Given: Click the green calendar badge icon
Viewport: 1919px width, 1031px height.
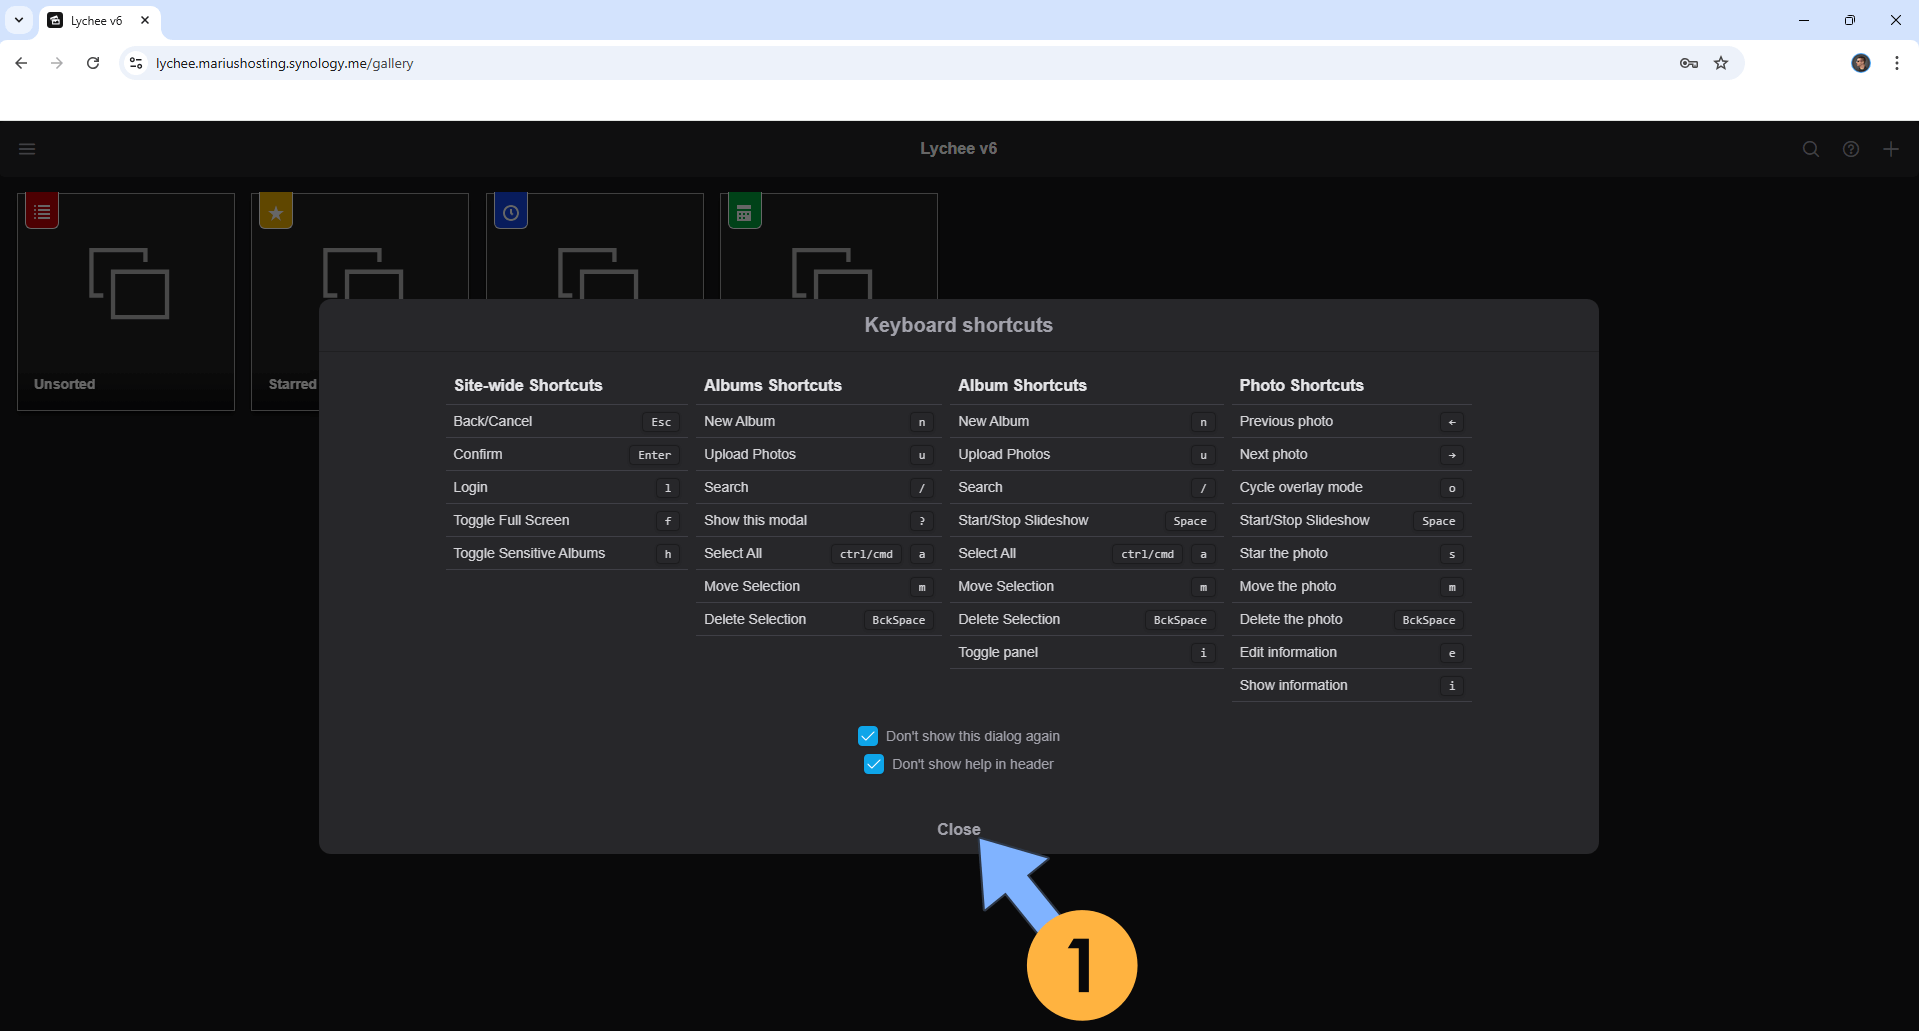Looking at the screenshot, I should click(745, 212).
